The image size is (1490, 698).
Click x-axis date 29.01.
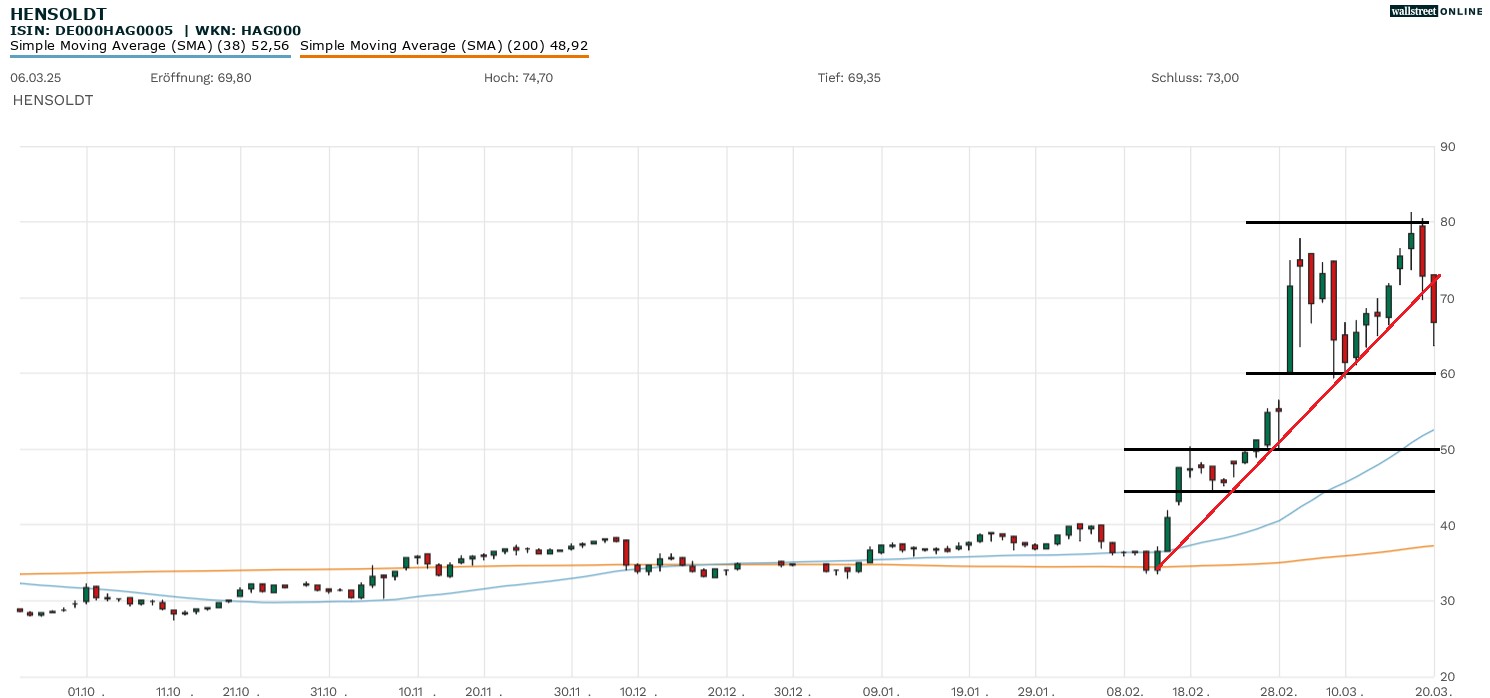pos(1036,691)
